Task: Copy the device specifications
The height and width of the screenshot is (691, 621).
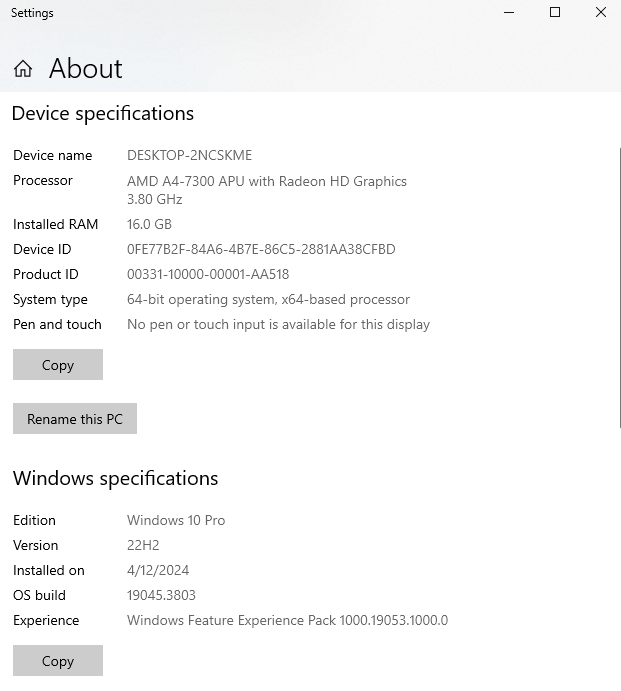Action: click(x=58, y=364)
